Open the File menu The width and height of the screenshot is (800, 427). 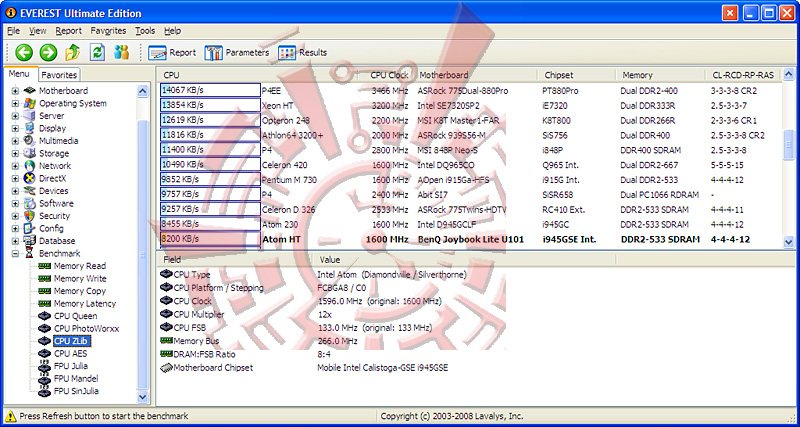click(x=14, y=31)
